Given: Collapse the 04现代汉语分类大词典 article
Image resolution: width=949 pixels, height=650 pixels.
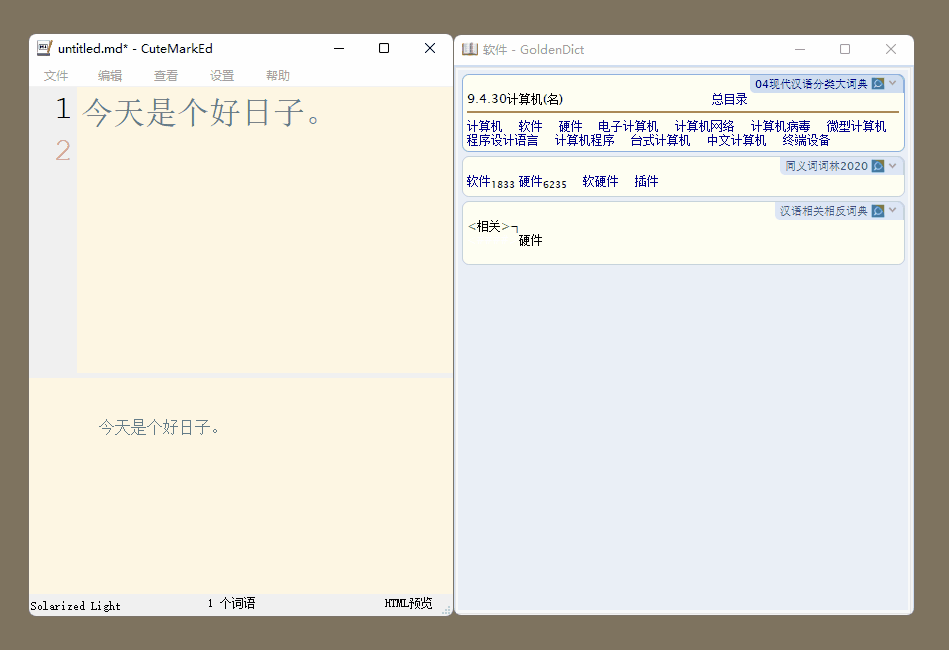Looking at the screenshot, I should 893,84.
